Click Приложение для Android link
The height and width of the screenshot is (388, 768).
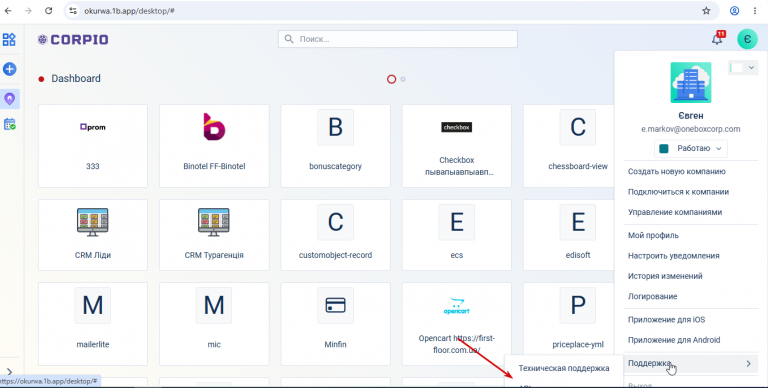[674, 340]
